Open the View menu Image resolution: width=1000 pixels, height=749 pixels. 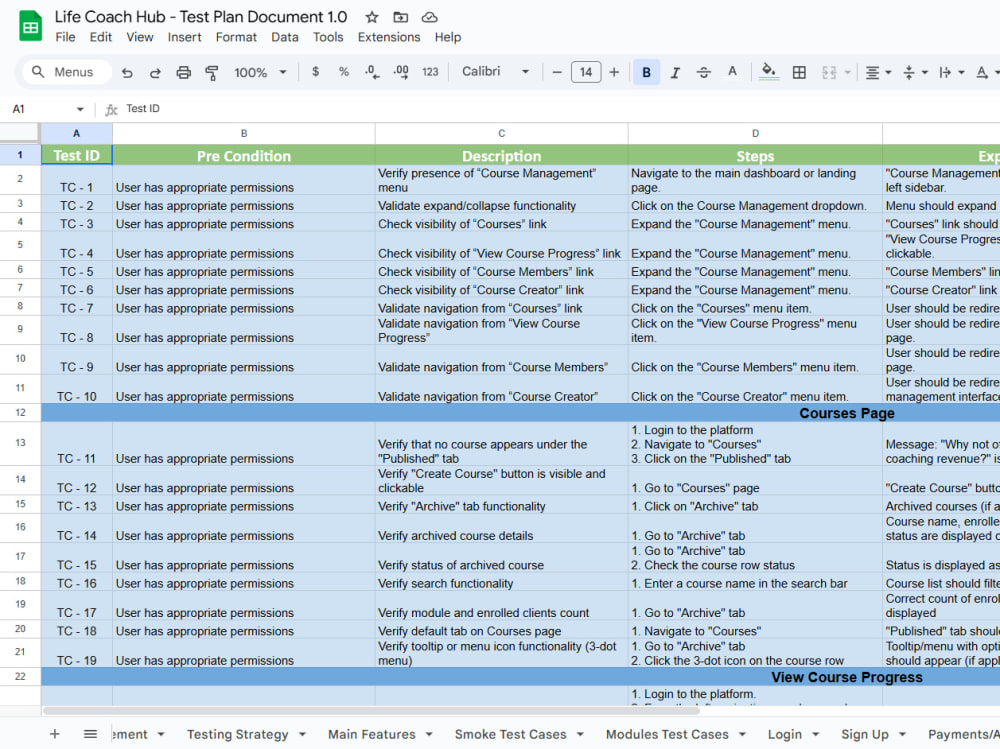click(x=140, y=37)
